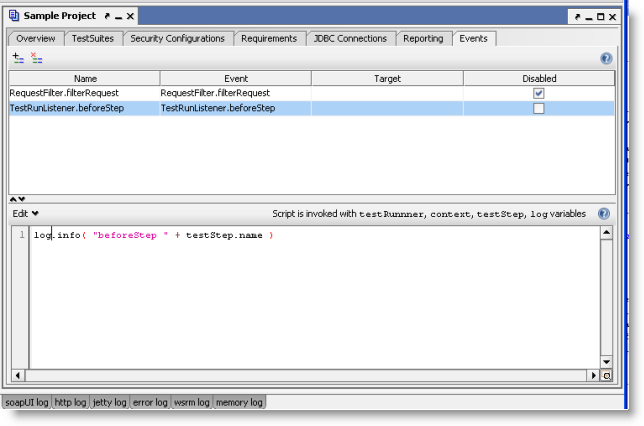Select the Events tab
This screenshot has height=426, width=644.
[474, 39]
